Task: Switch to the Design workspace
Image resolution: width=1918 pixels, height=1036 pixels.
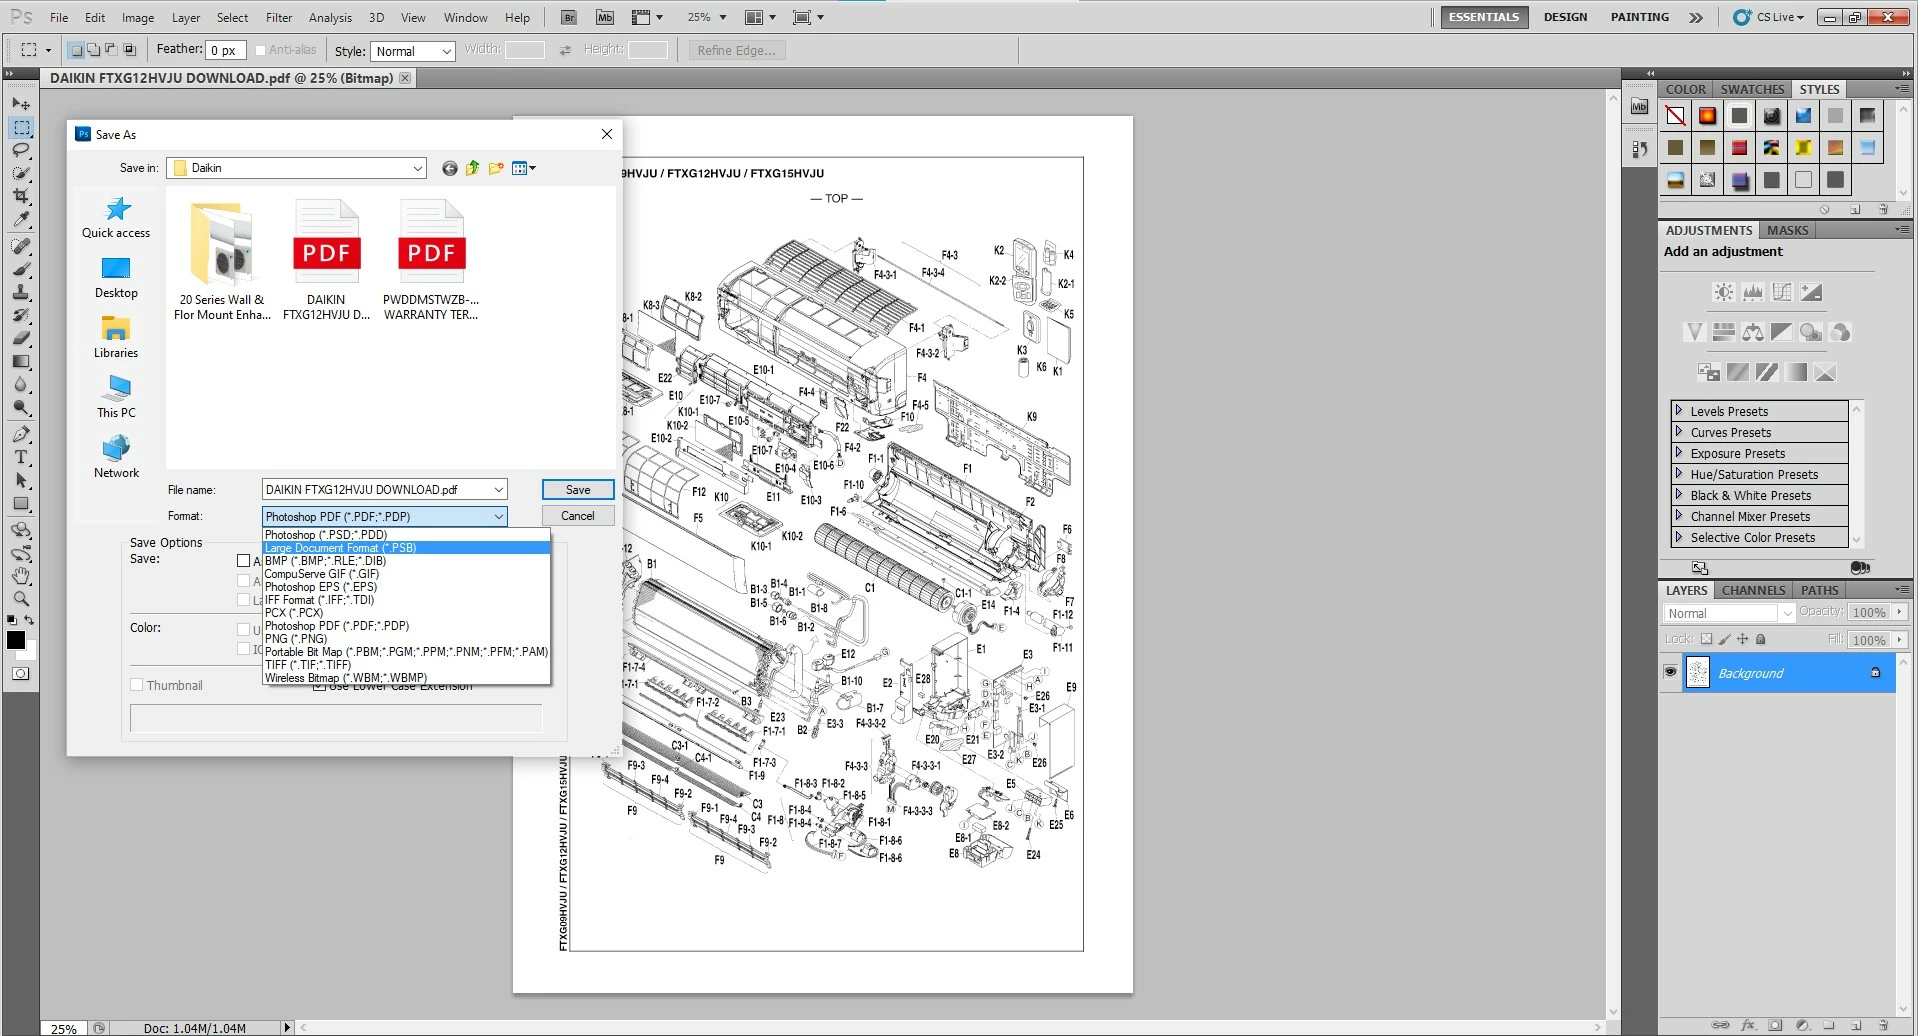Action: (1565, 17)
